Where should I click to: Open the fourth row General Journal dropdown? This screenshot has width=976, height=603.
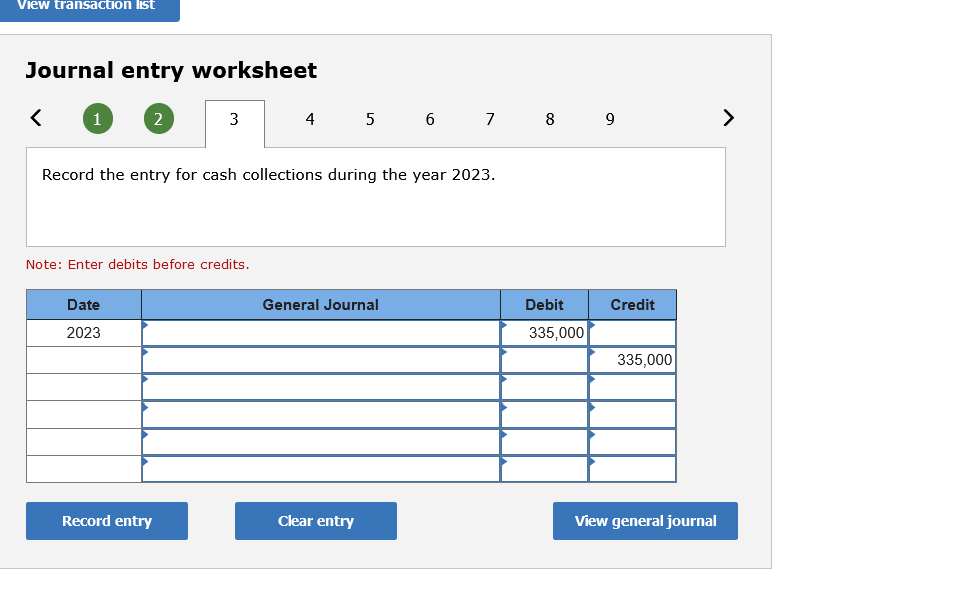(320, 413)
